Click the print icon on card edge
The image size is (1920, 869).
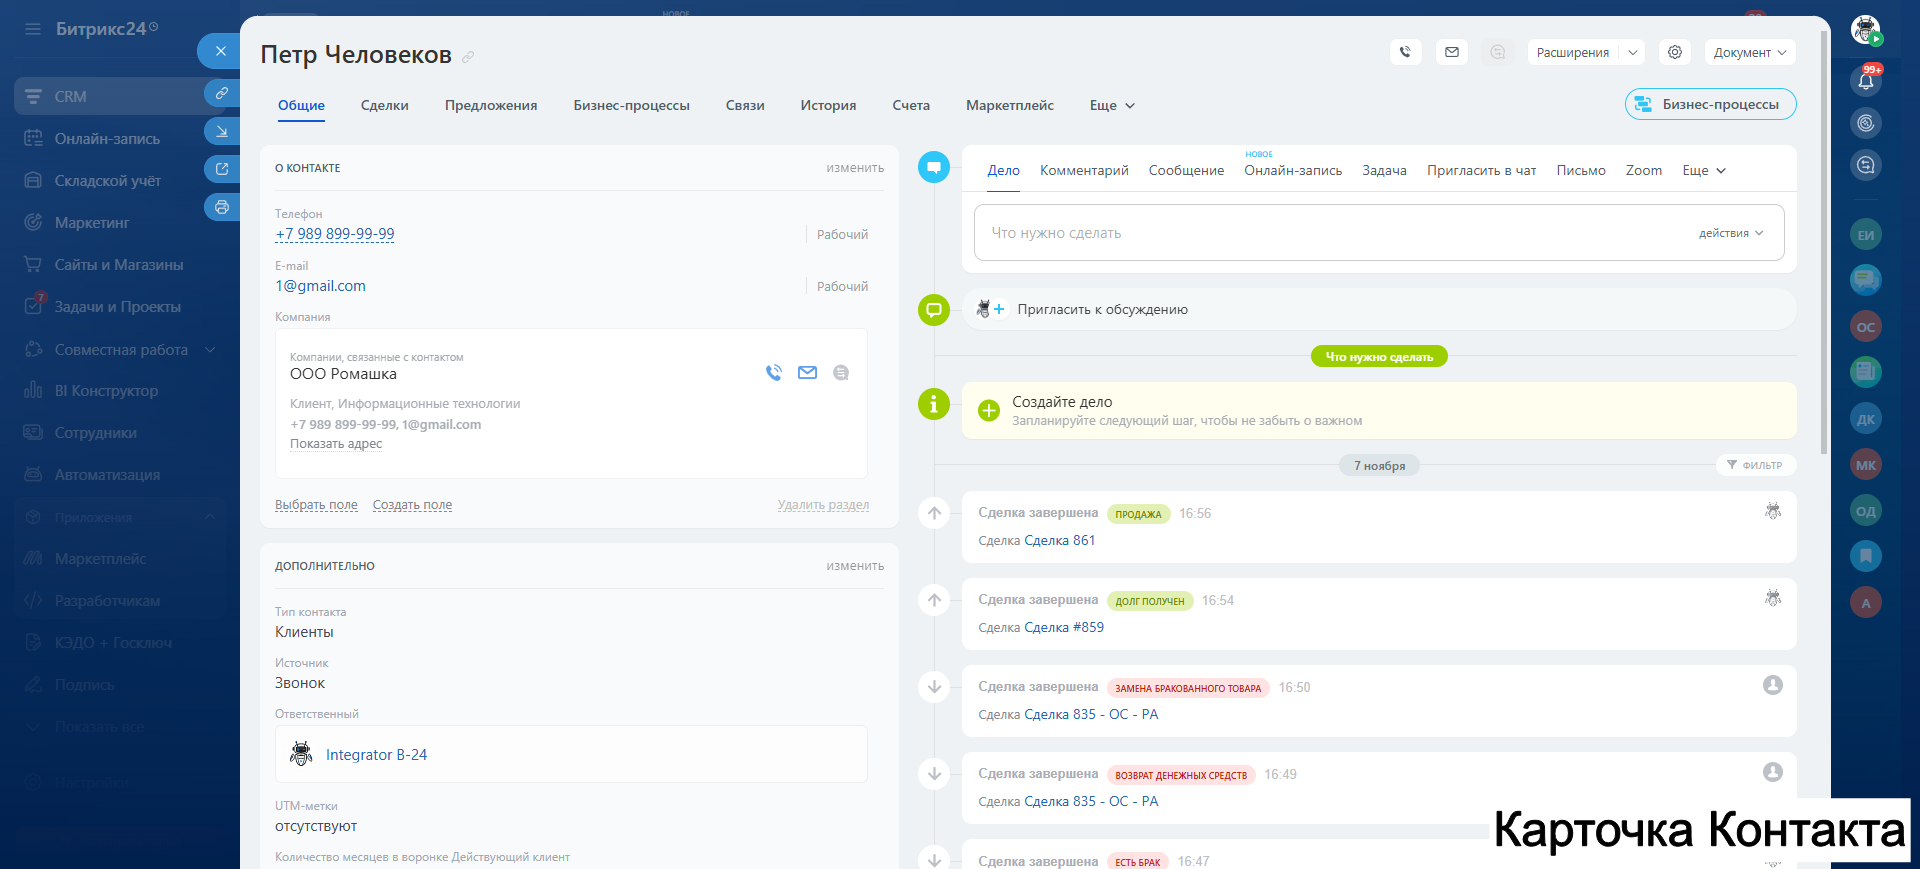point(221,207)
